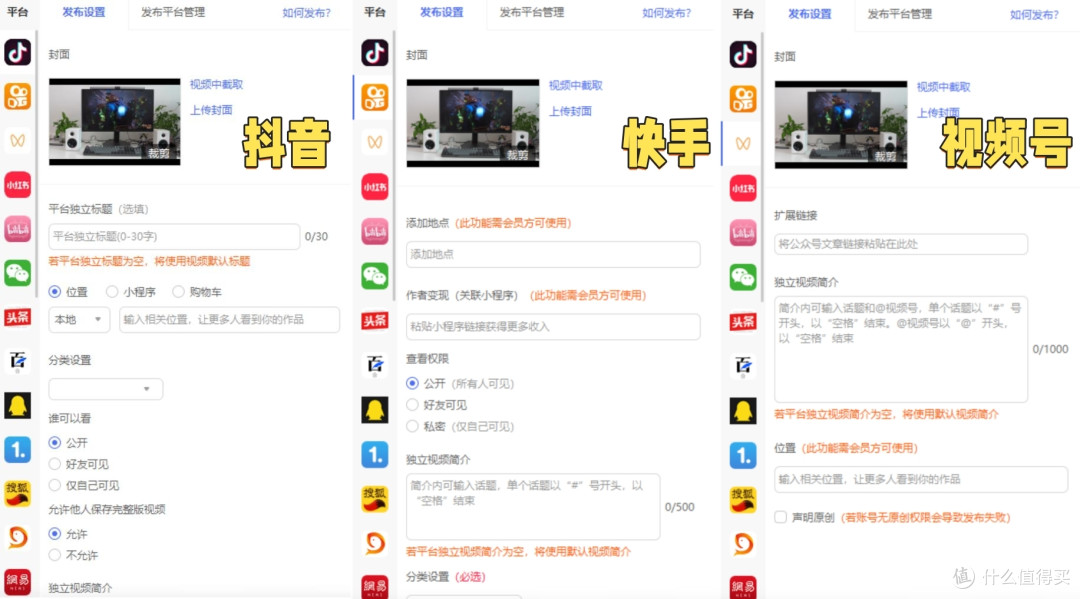
Task: Switch to 发布设置 tab in left panel
Action: 83,12
